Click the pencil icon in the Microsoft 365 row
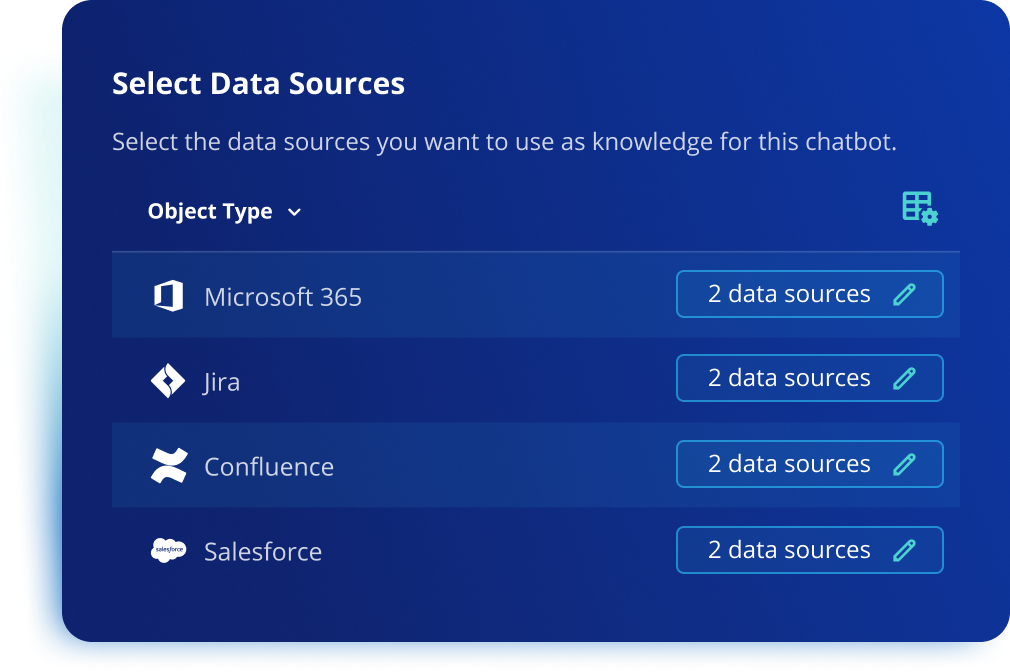 point(904,294)
